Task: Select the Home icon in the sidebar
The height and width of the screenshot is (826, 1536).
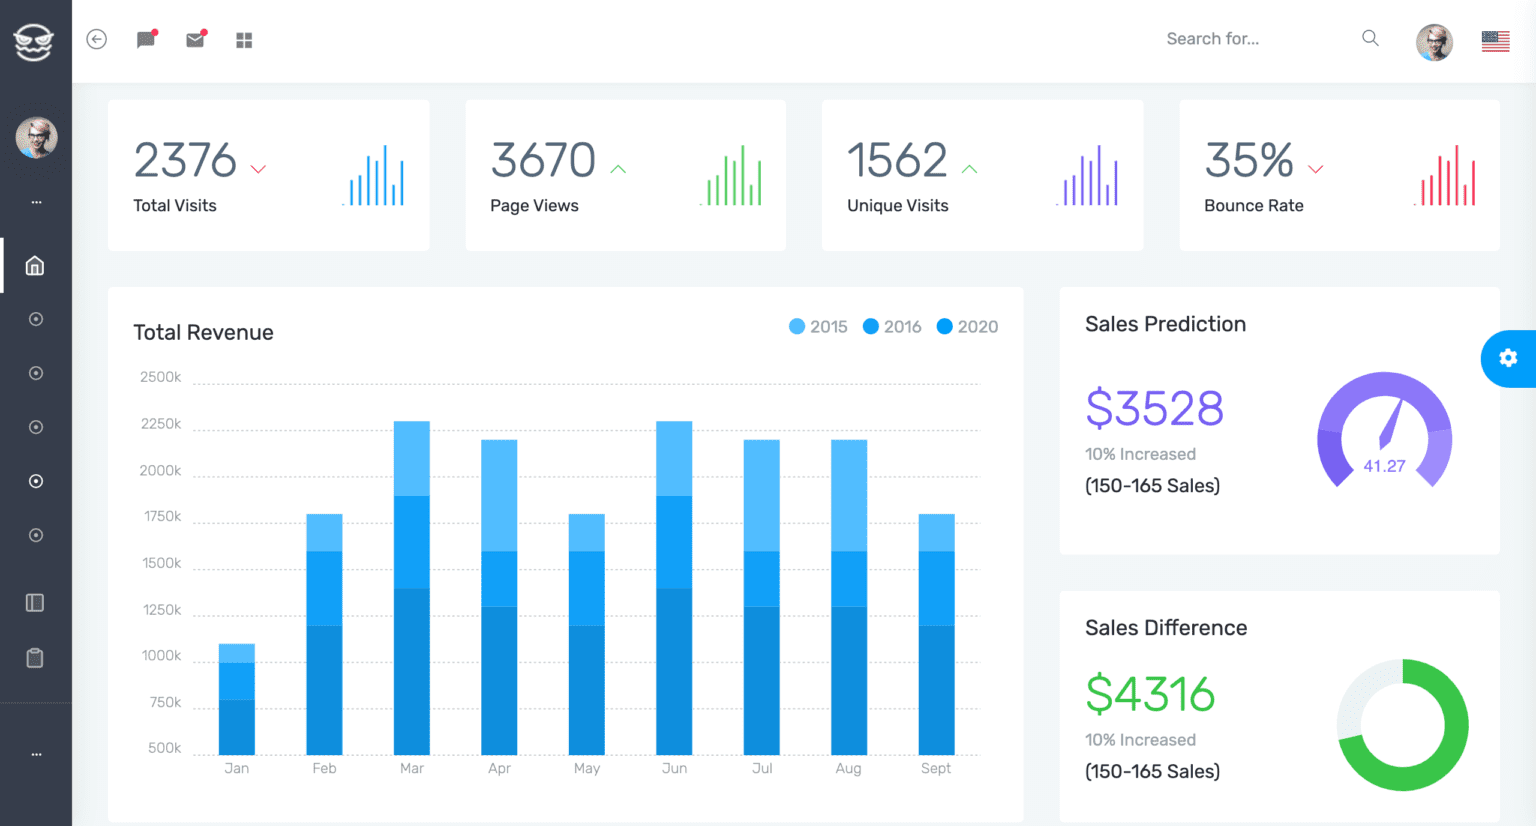Action: 35,265
